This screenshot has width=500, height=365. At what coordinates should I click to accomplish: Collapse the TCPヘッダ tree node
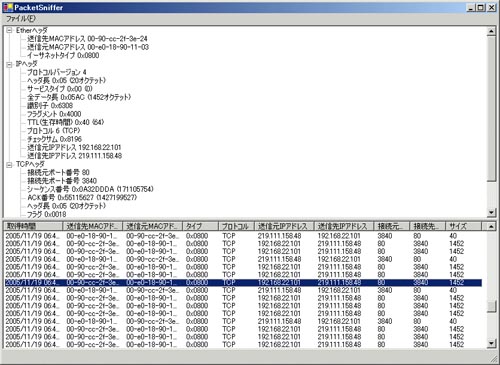coord(10,164)
